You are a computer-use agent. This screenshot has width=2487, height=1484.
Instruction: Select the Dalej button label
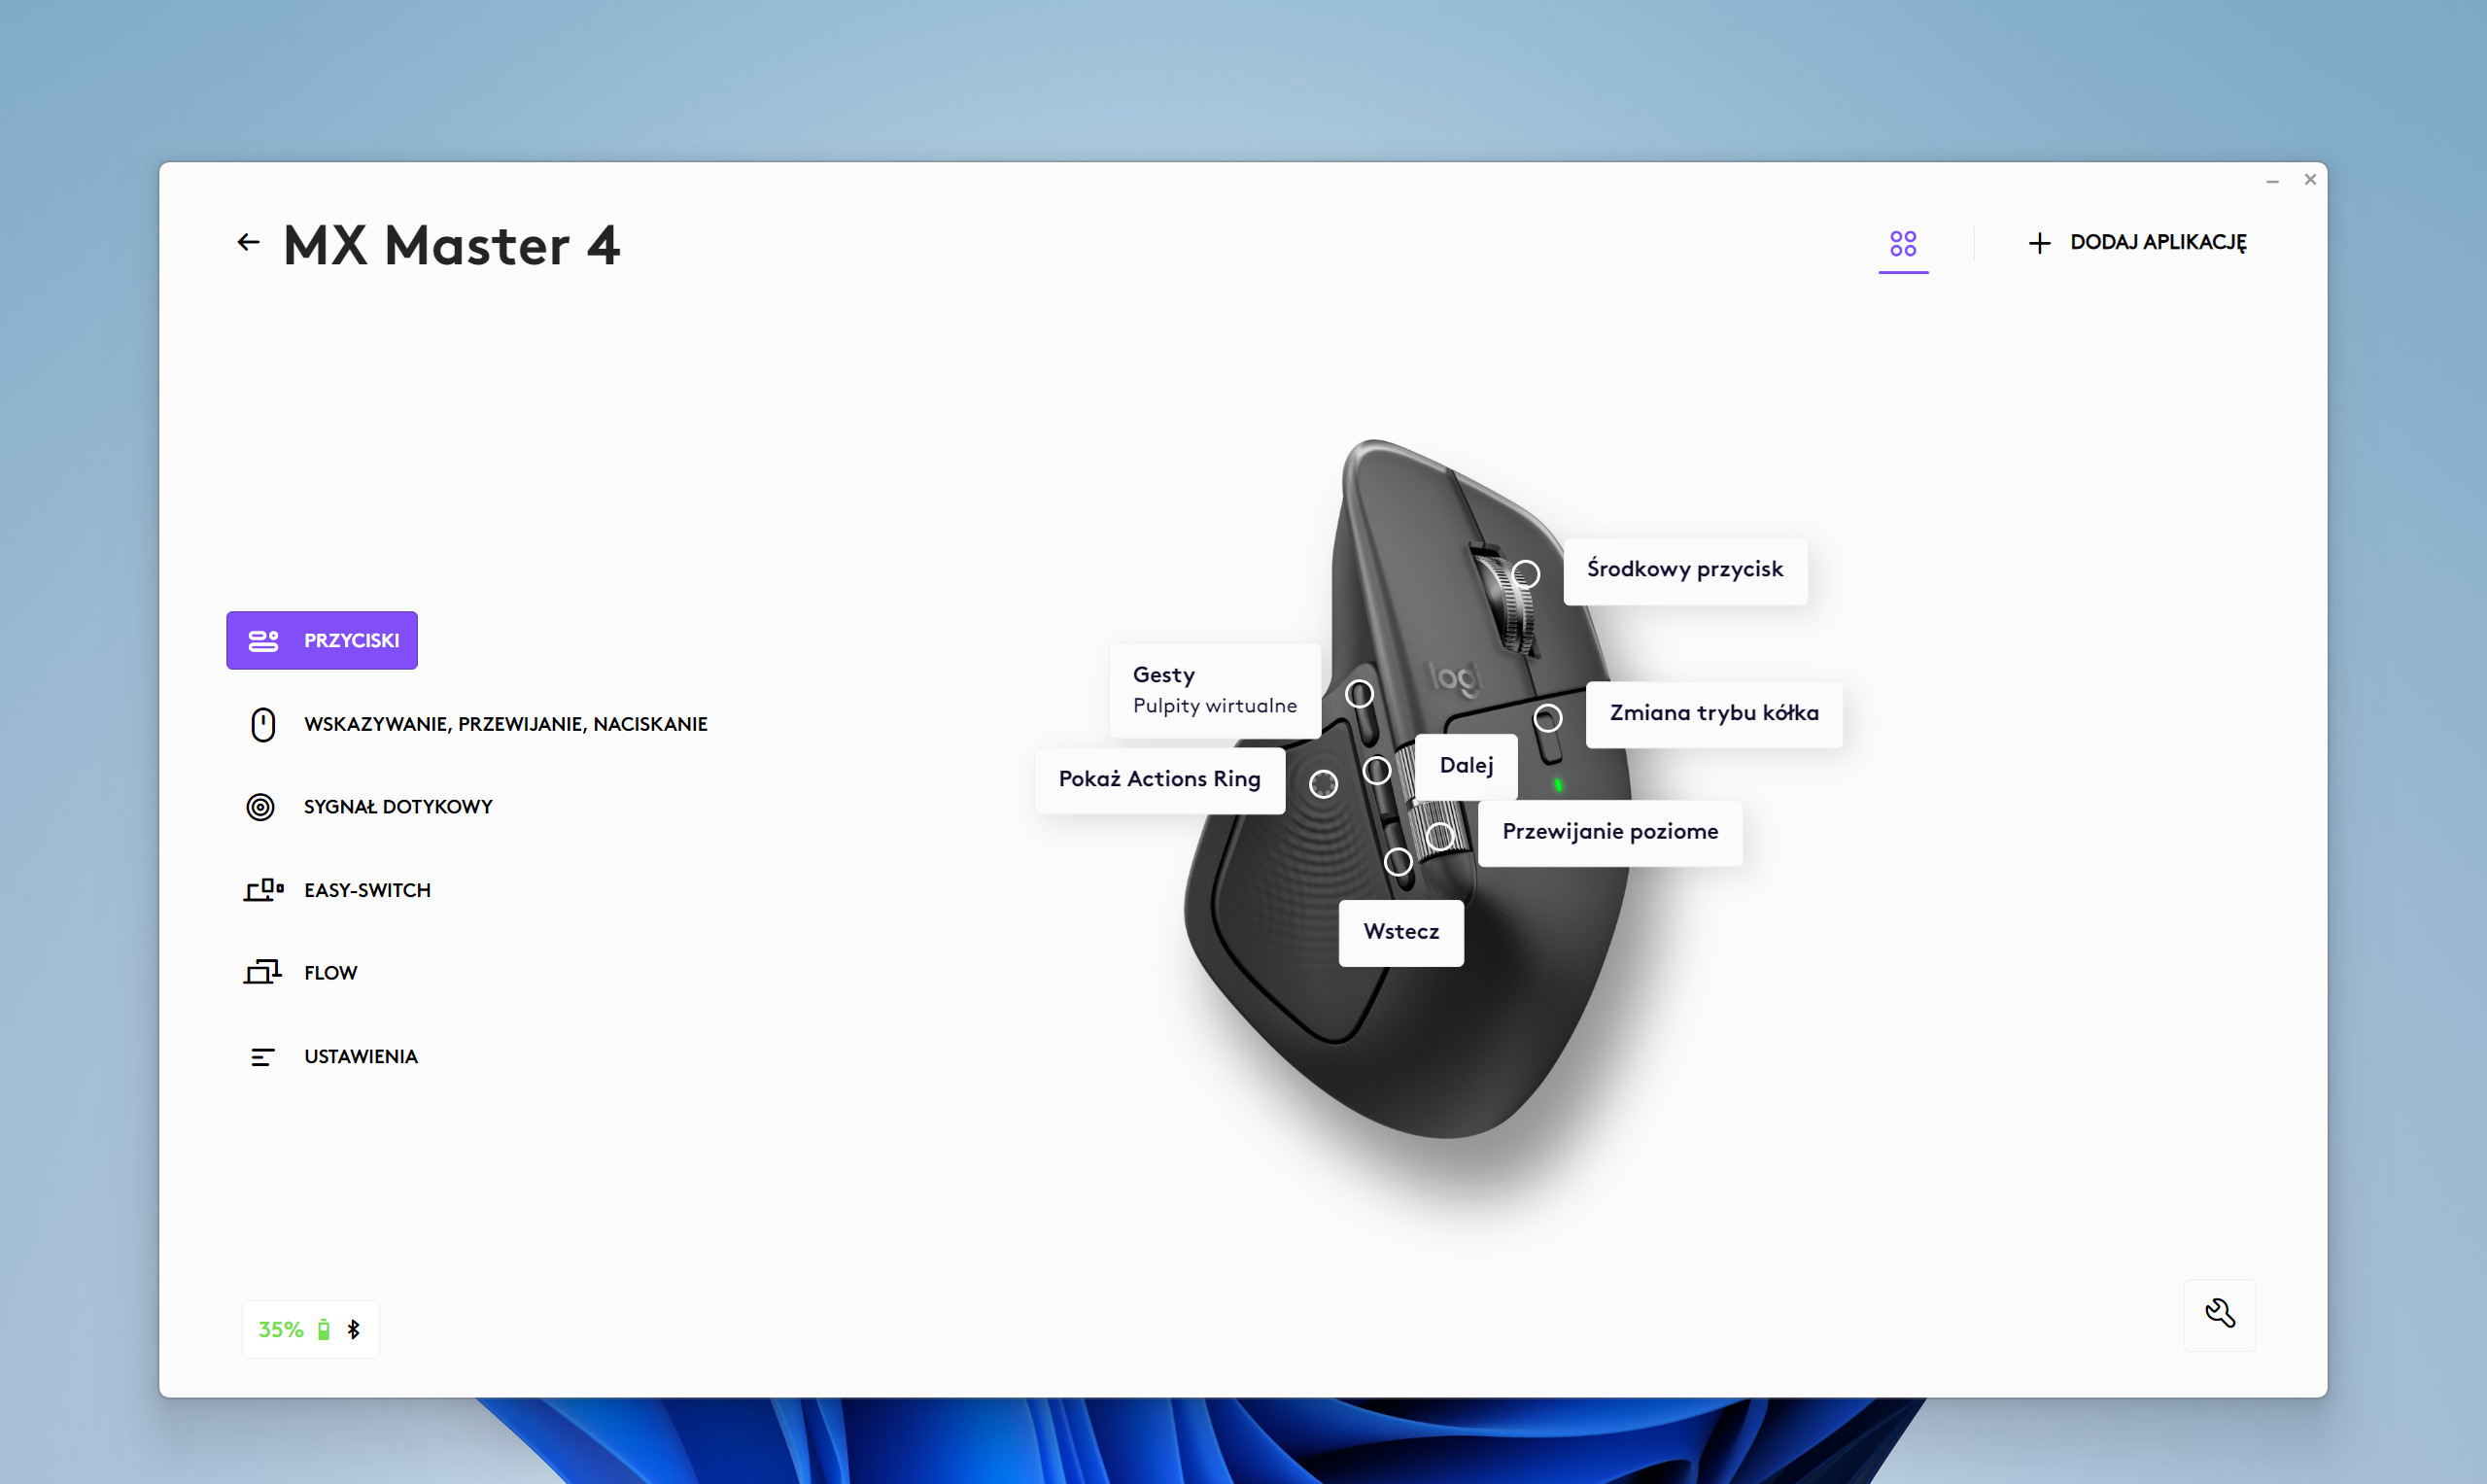pyautogui.click(x=1466, y=767)
